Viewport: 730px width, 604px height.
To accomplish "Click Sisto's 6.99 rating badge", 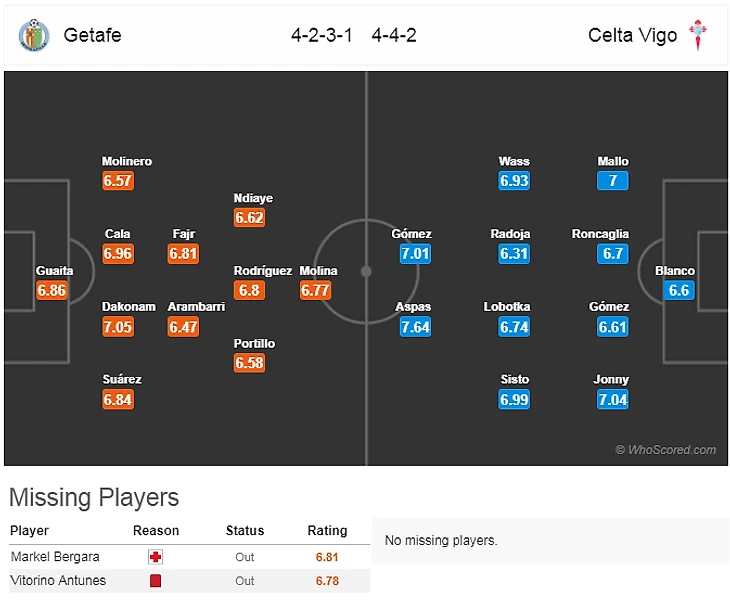I will coord(513,400).
